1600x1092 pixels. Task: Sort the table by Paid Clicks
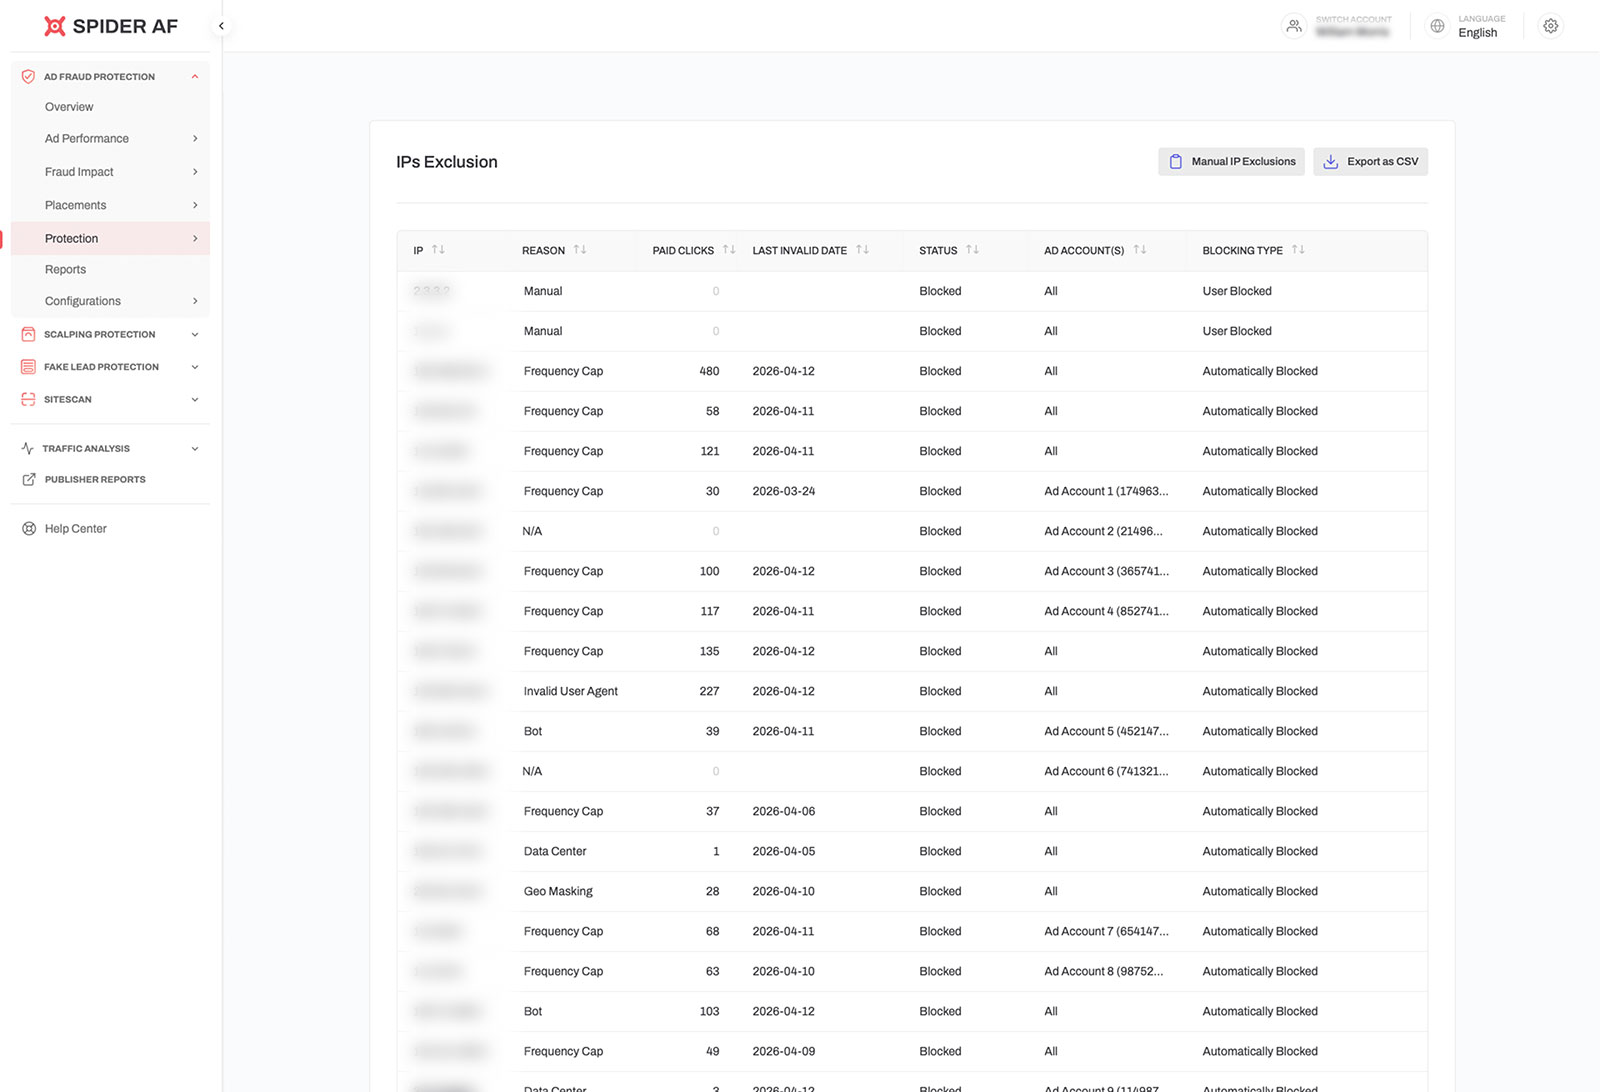(727, 250)
